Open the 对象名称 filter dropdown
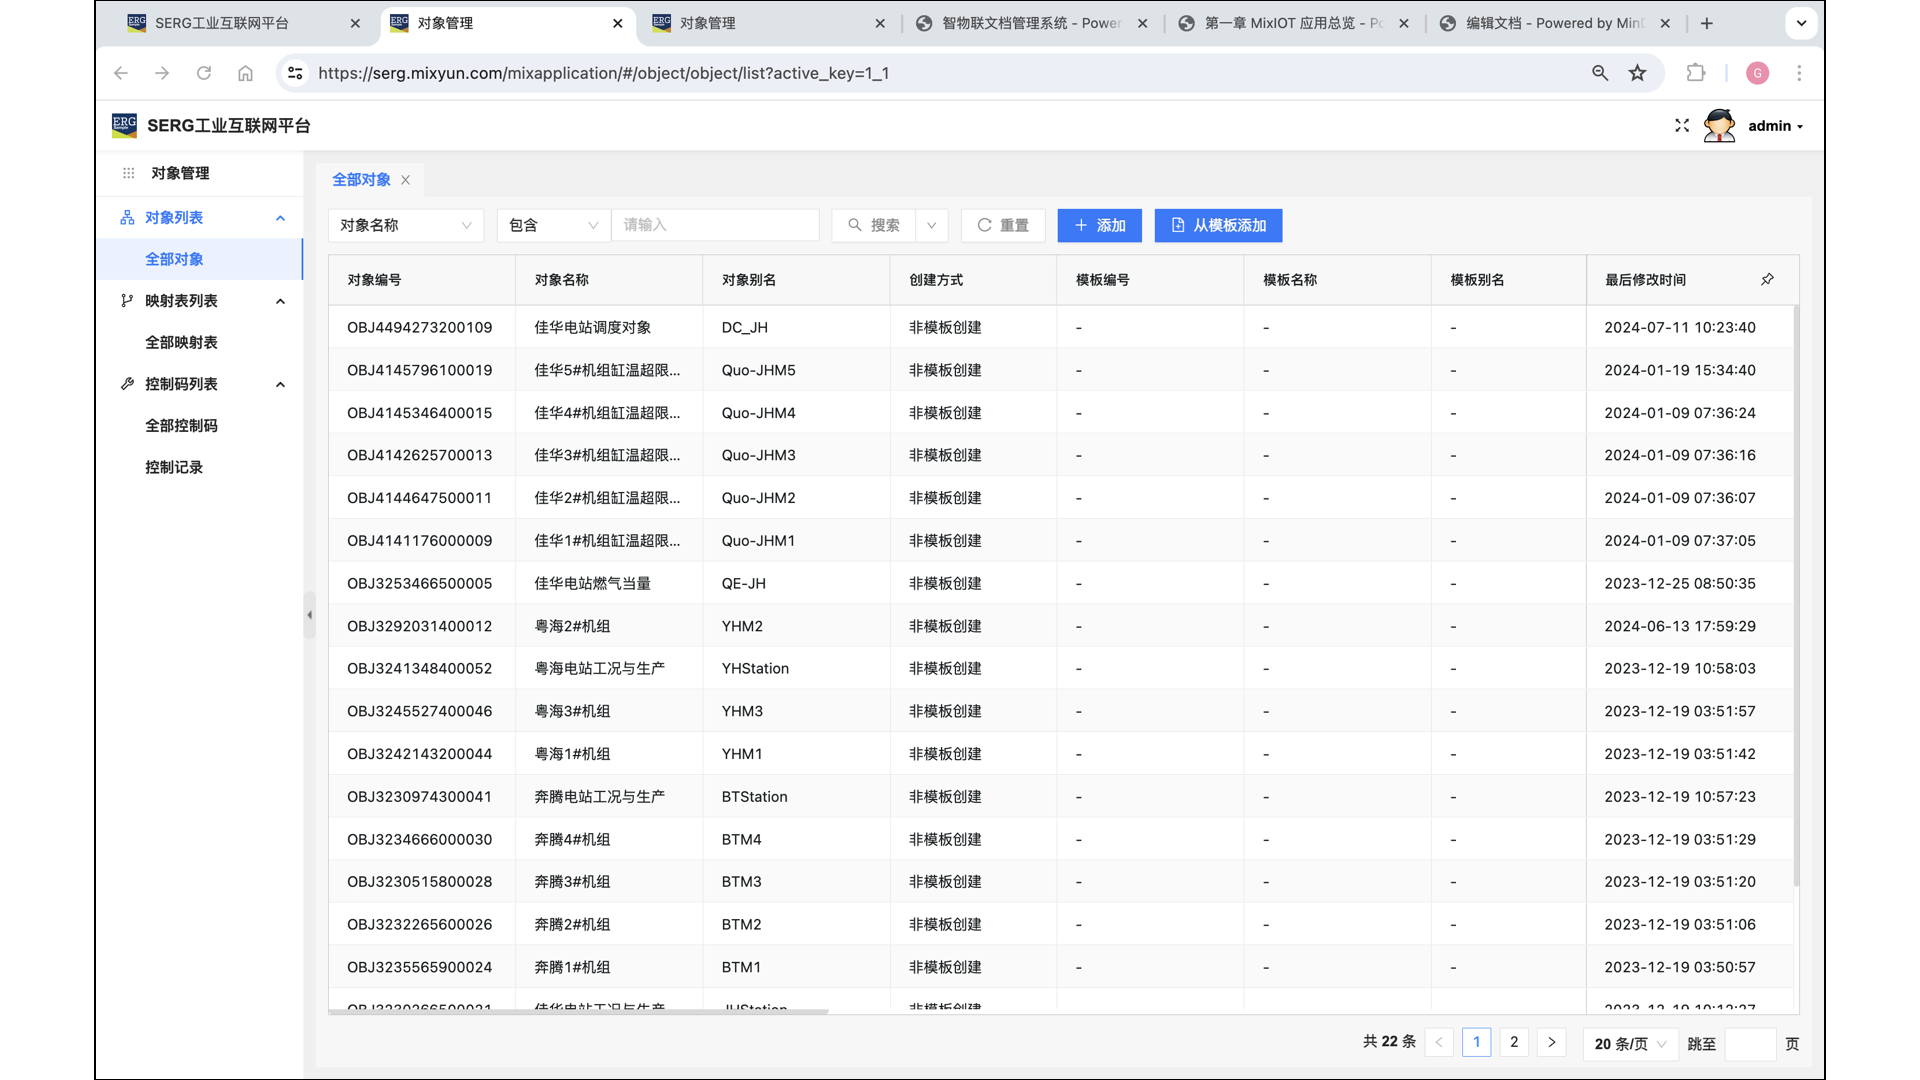Image resolution: width=1920 pixels, height=1080 pixels. (405, 225)
